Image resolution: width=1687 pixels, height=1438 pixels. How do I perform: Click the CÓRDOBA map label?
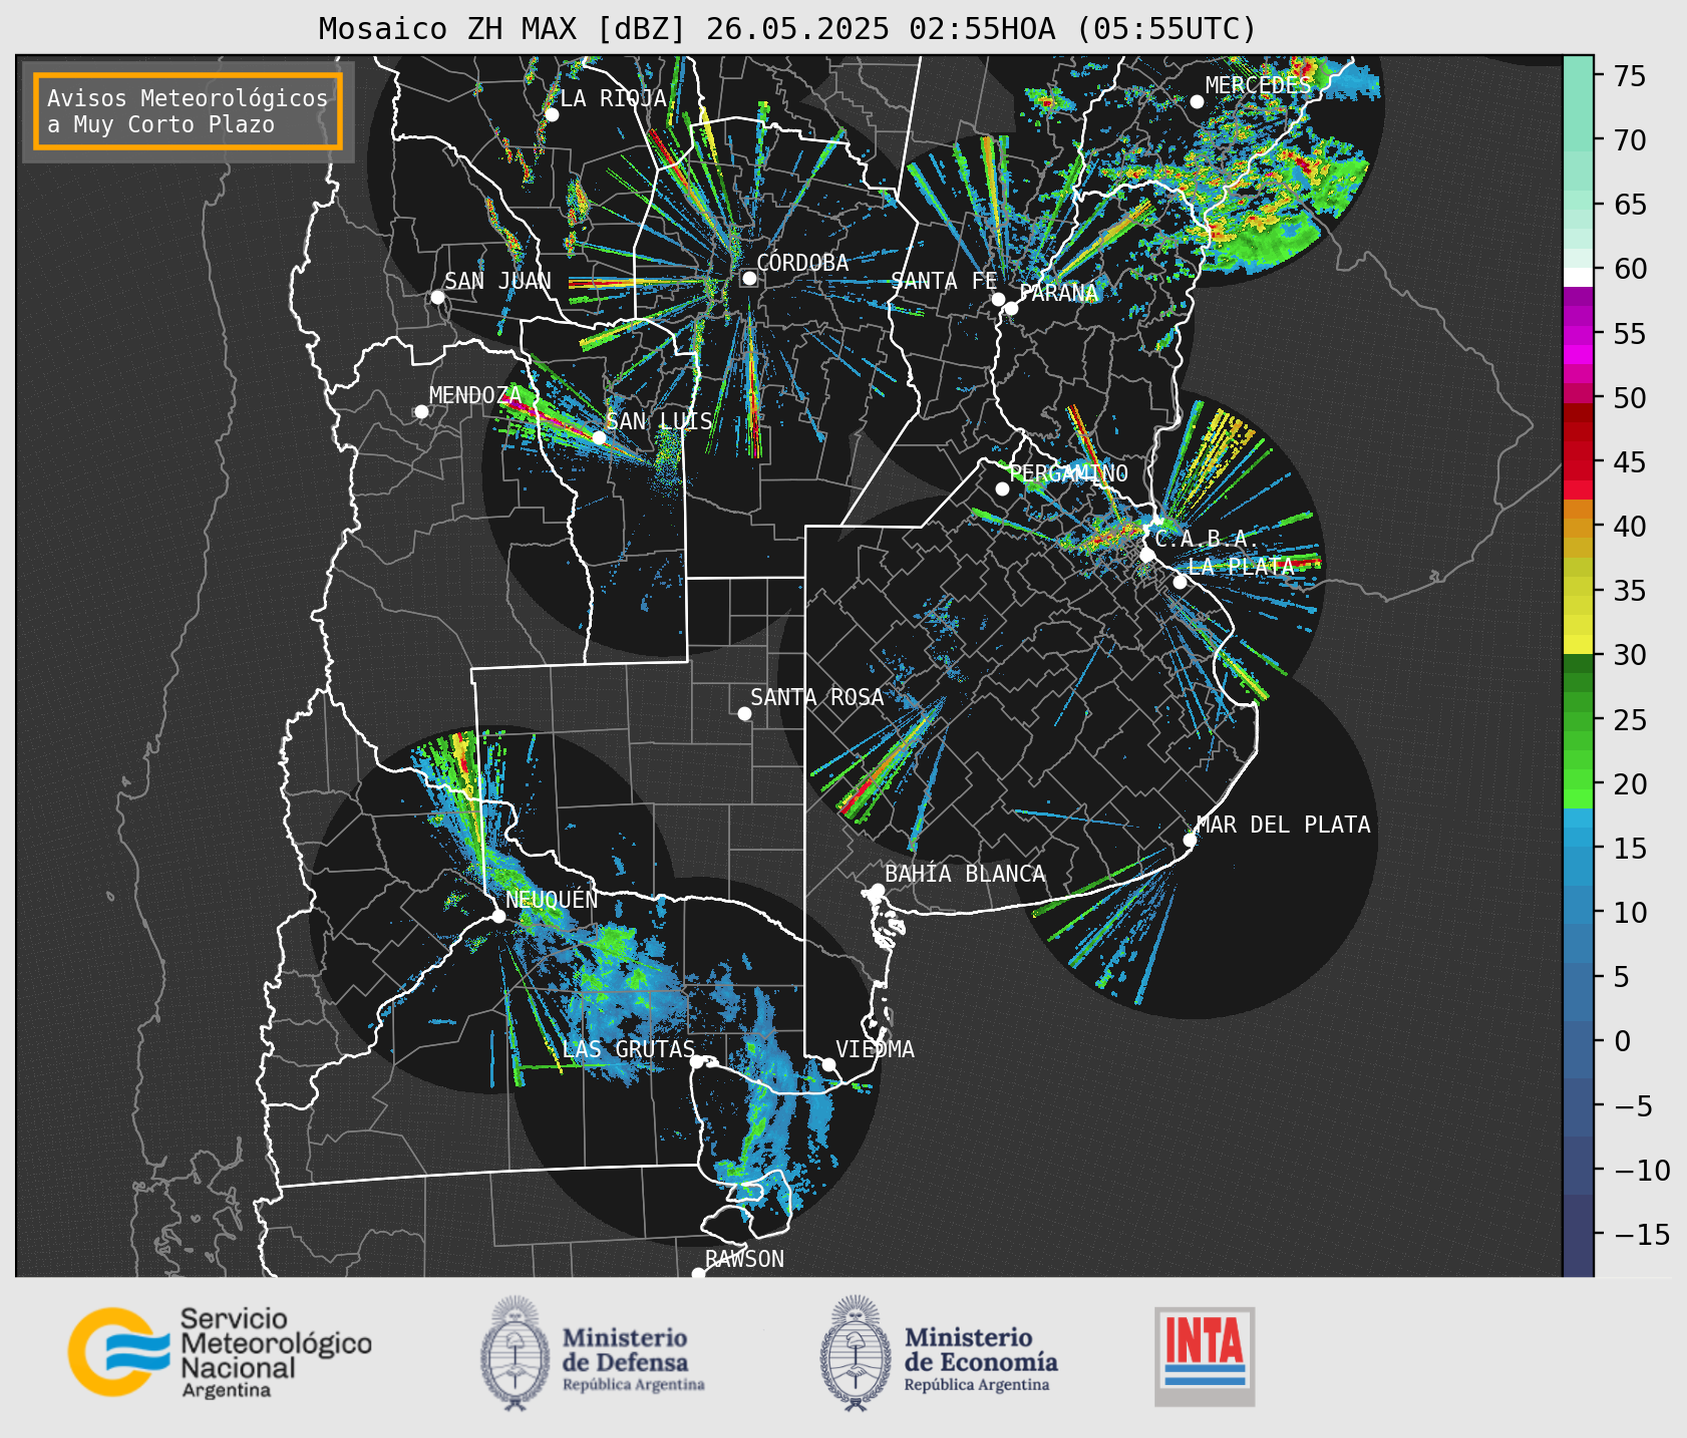tap(802, 263)
